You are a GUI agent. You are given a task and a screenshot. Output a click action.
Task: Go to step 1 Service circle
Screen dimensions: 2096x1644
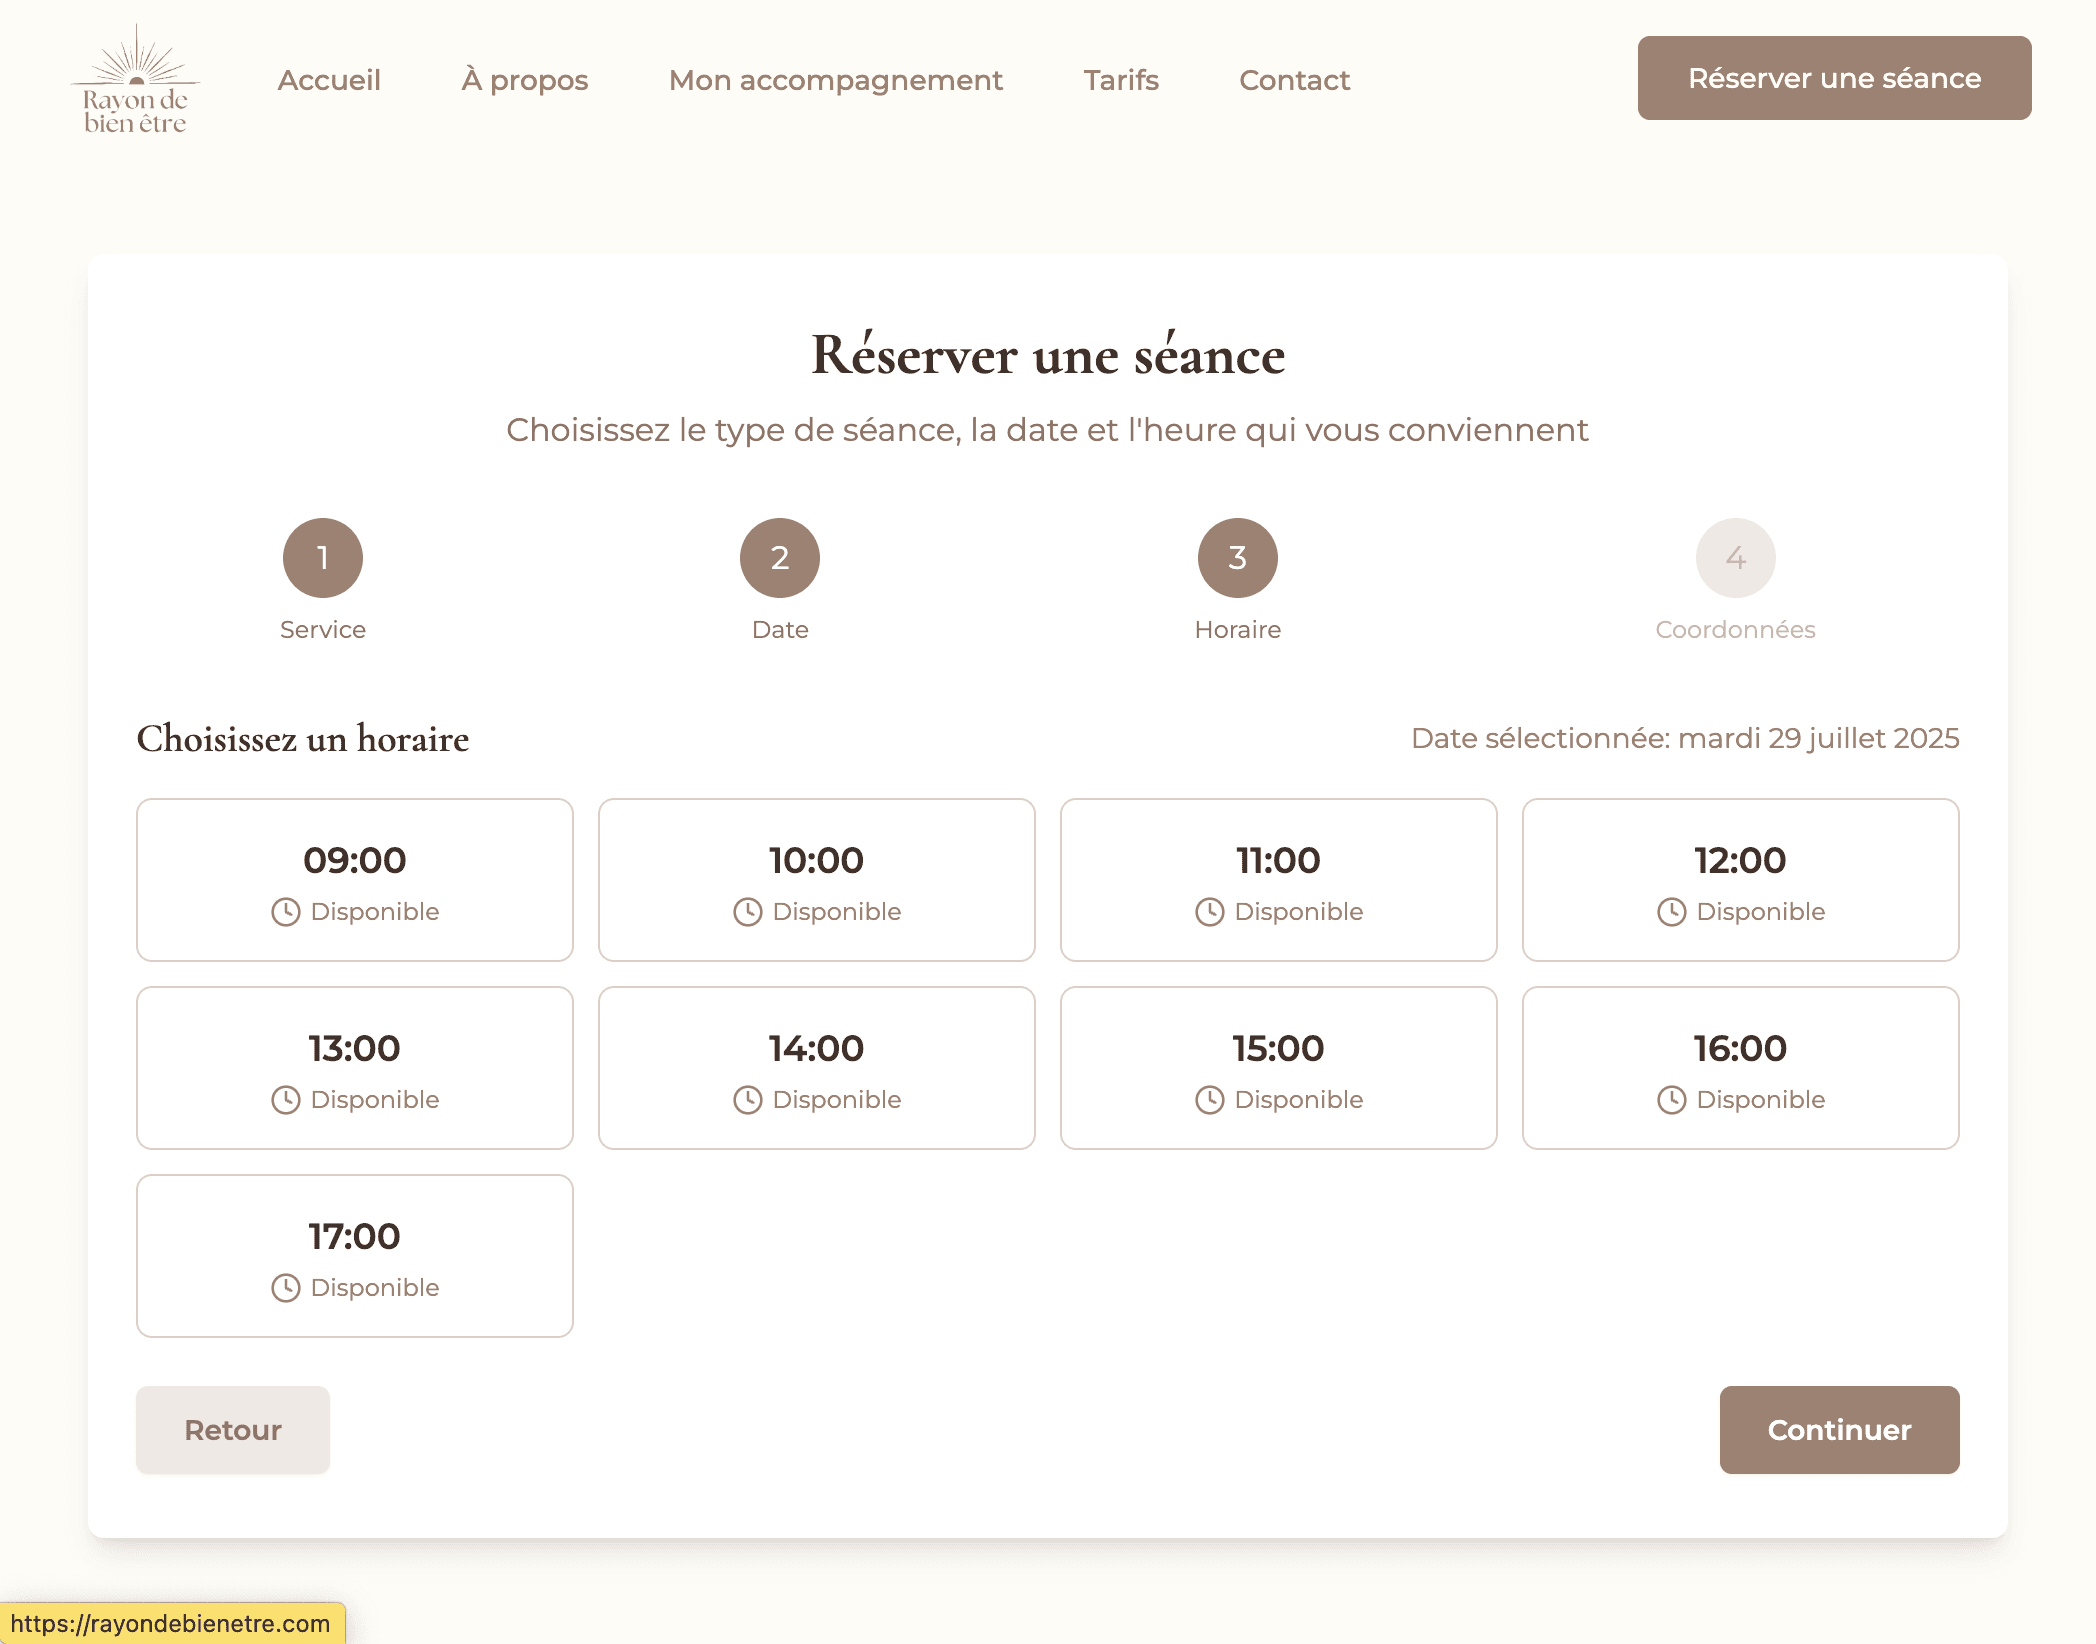pos(322,558)
